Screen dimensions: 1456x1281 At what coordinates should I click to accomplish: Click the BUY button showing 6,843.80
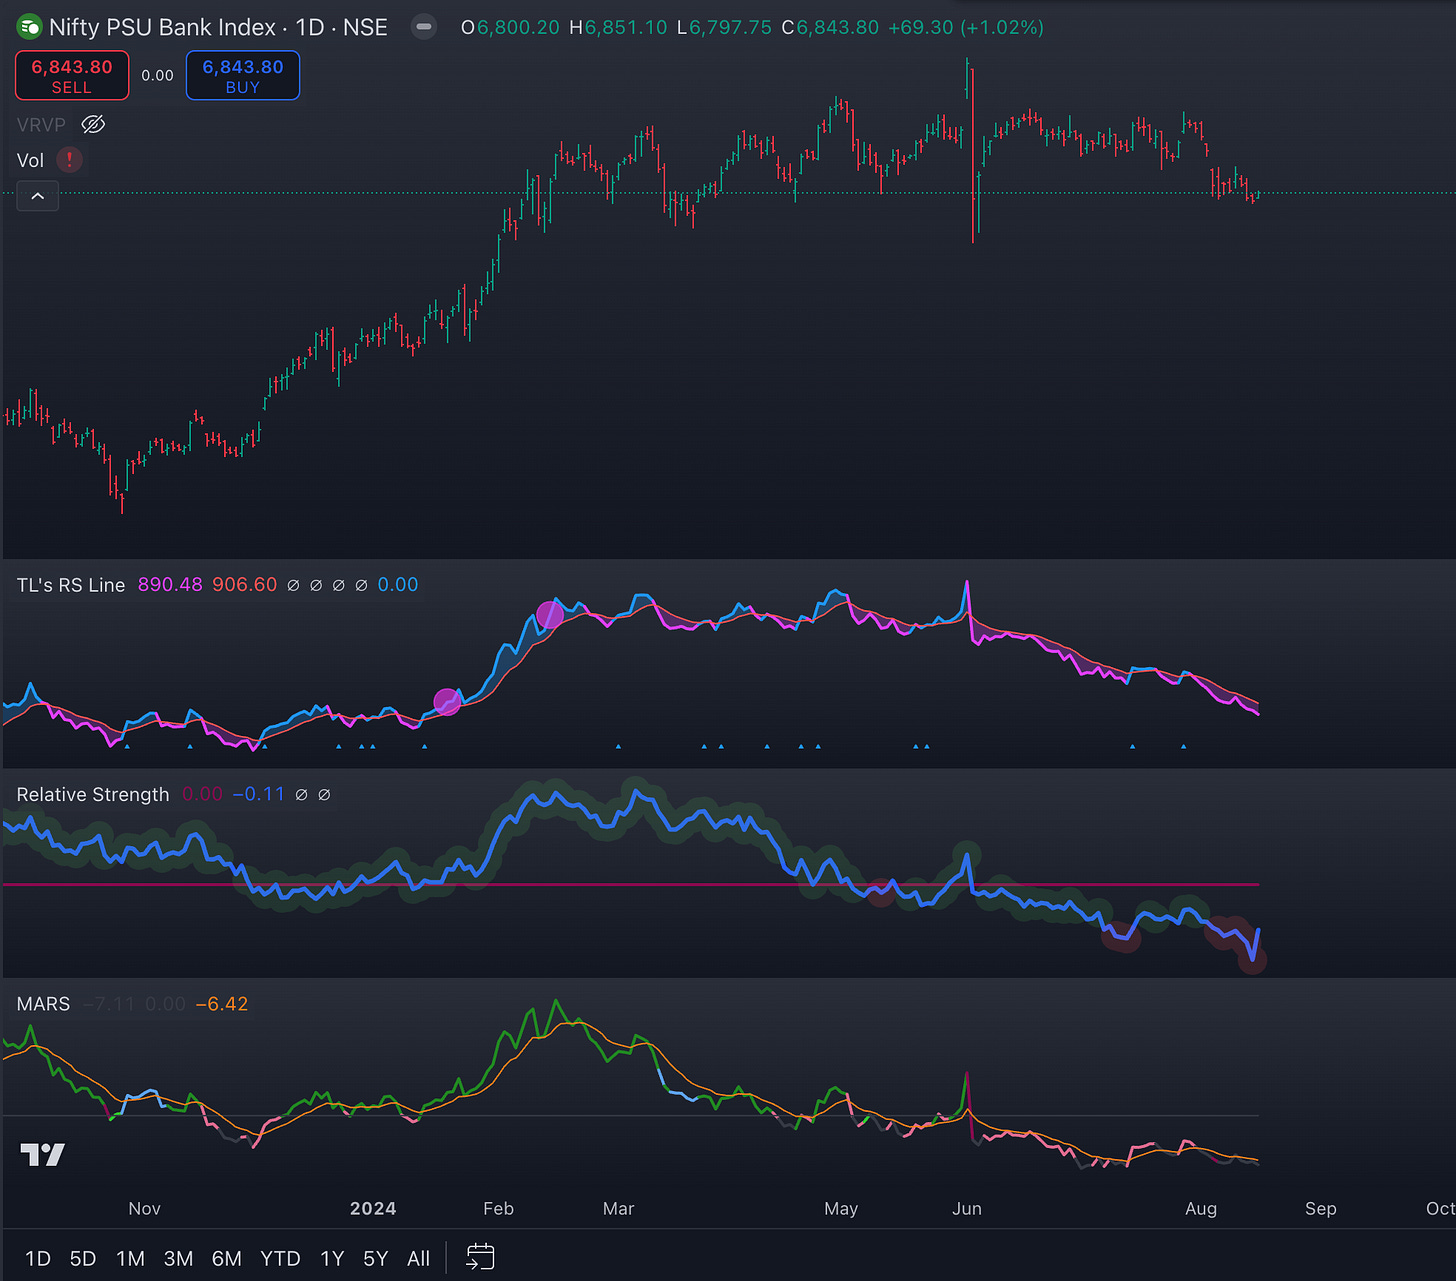click(x=242, y=75)
